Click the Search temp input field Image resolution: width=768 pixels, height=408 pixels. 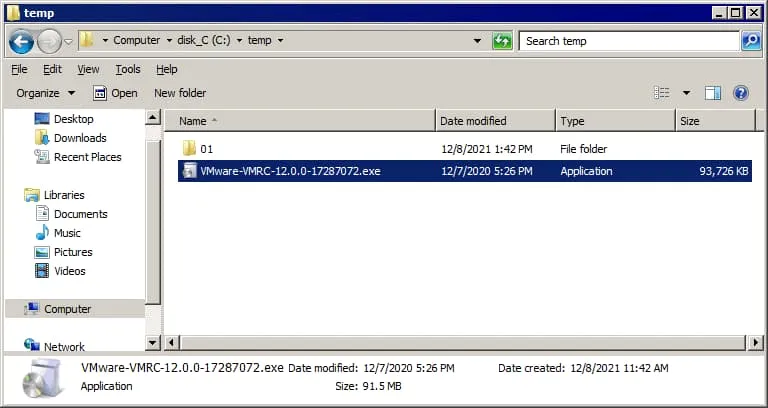click(629, 41)
